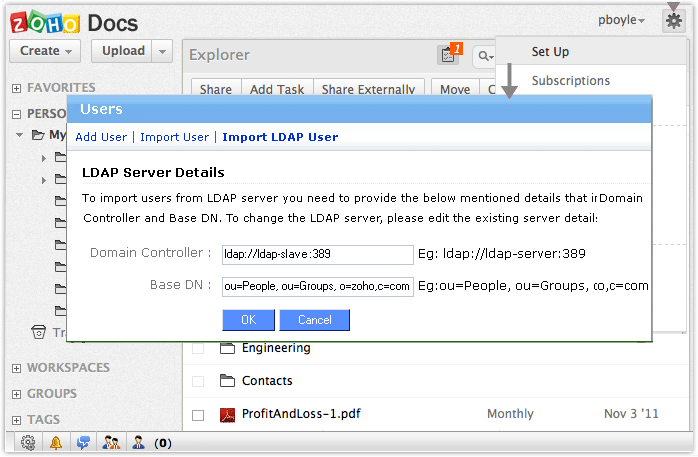
Task: Open the Engineering folder name
Action: coord(276,348)
